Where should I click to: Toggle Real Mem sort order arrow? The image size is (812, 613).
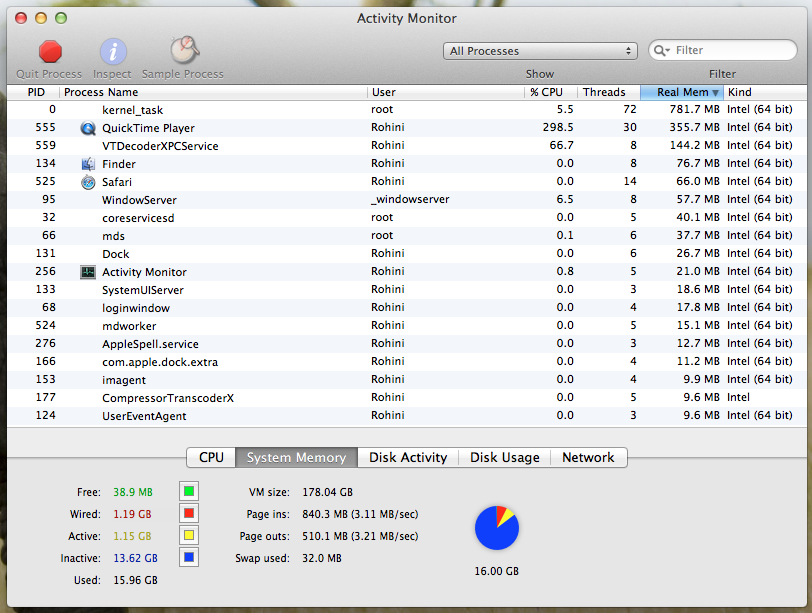[715, 93]
